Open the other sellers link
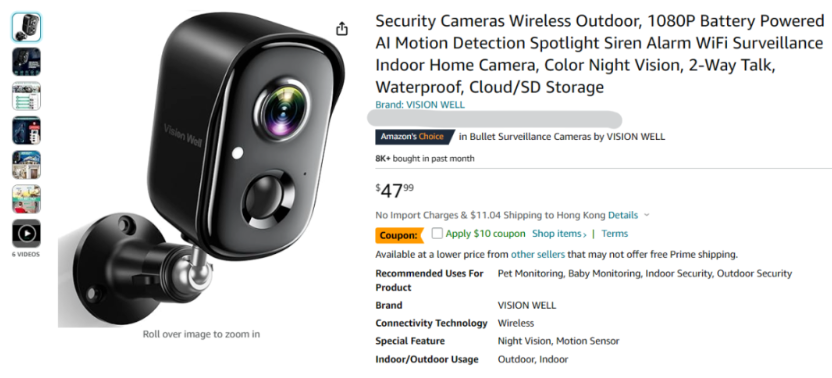Screen dimensions: 832x378 pos(538,254)
